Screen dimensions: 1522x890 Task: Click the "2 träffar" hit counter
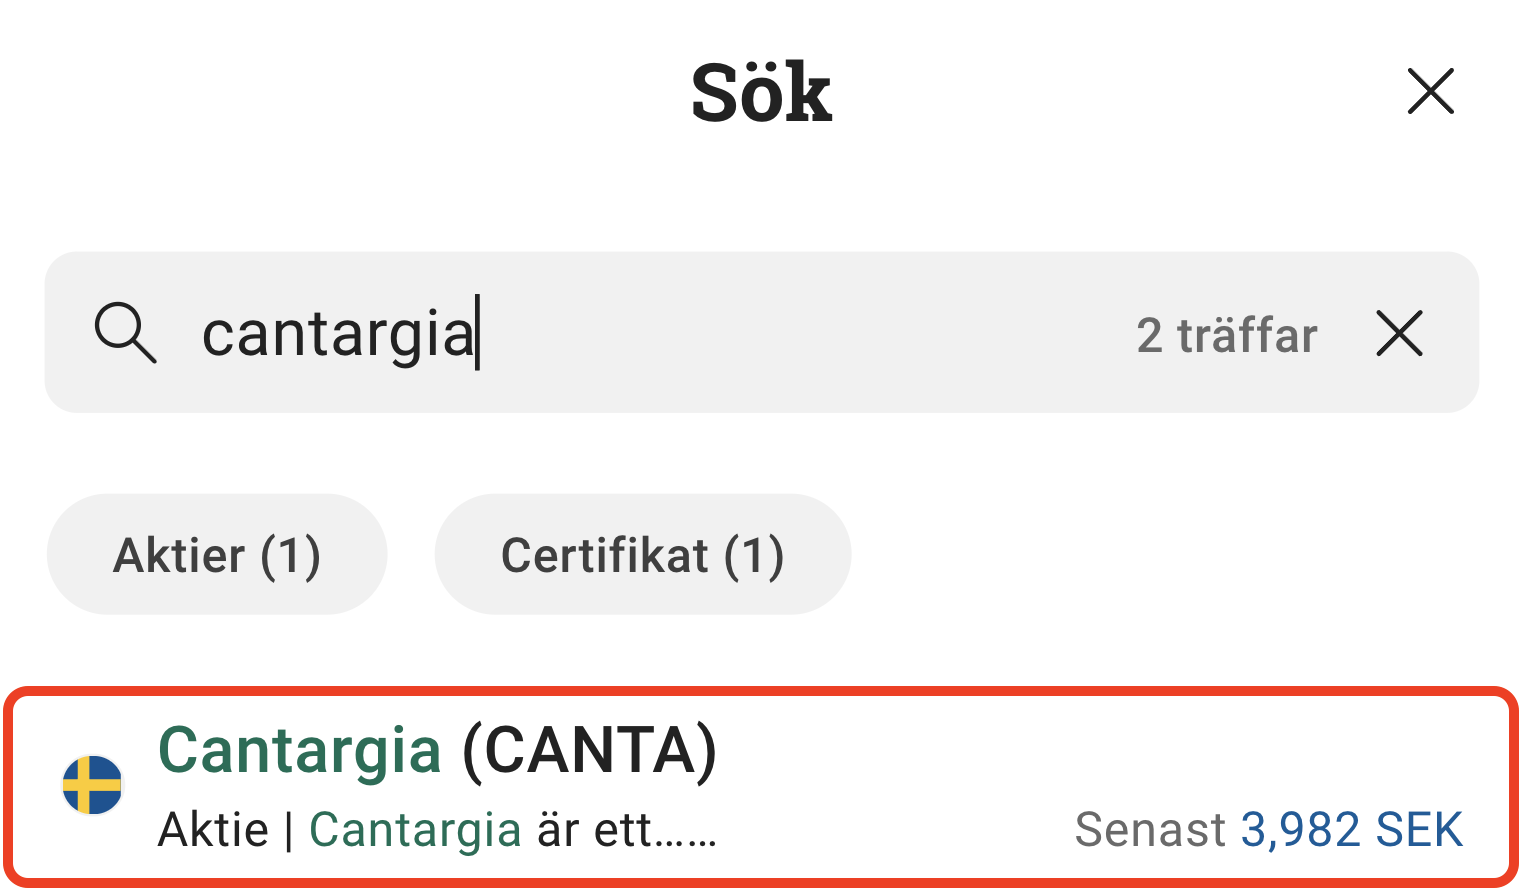[x=1226, y=335]
